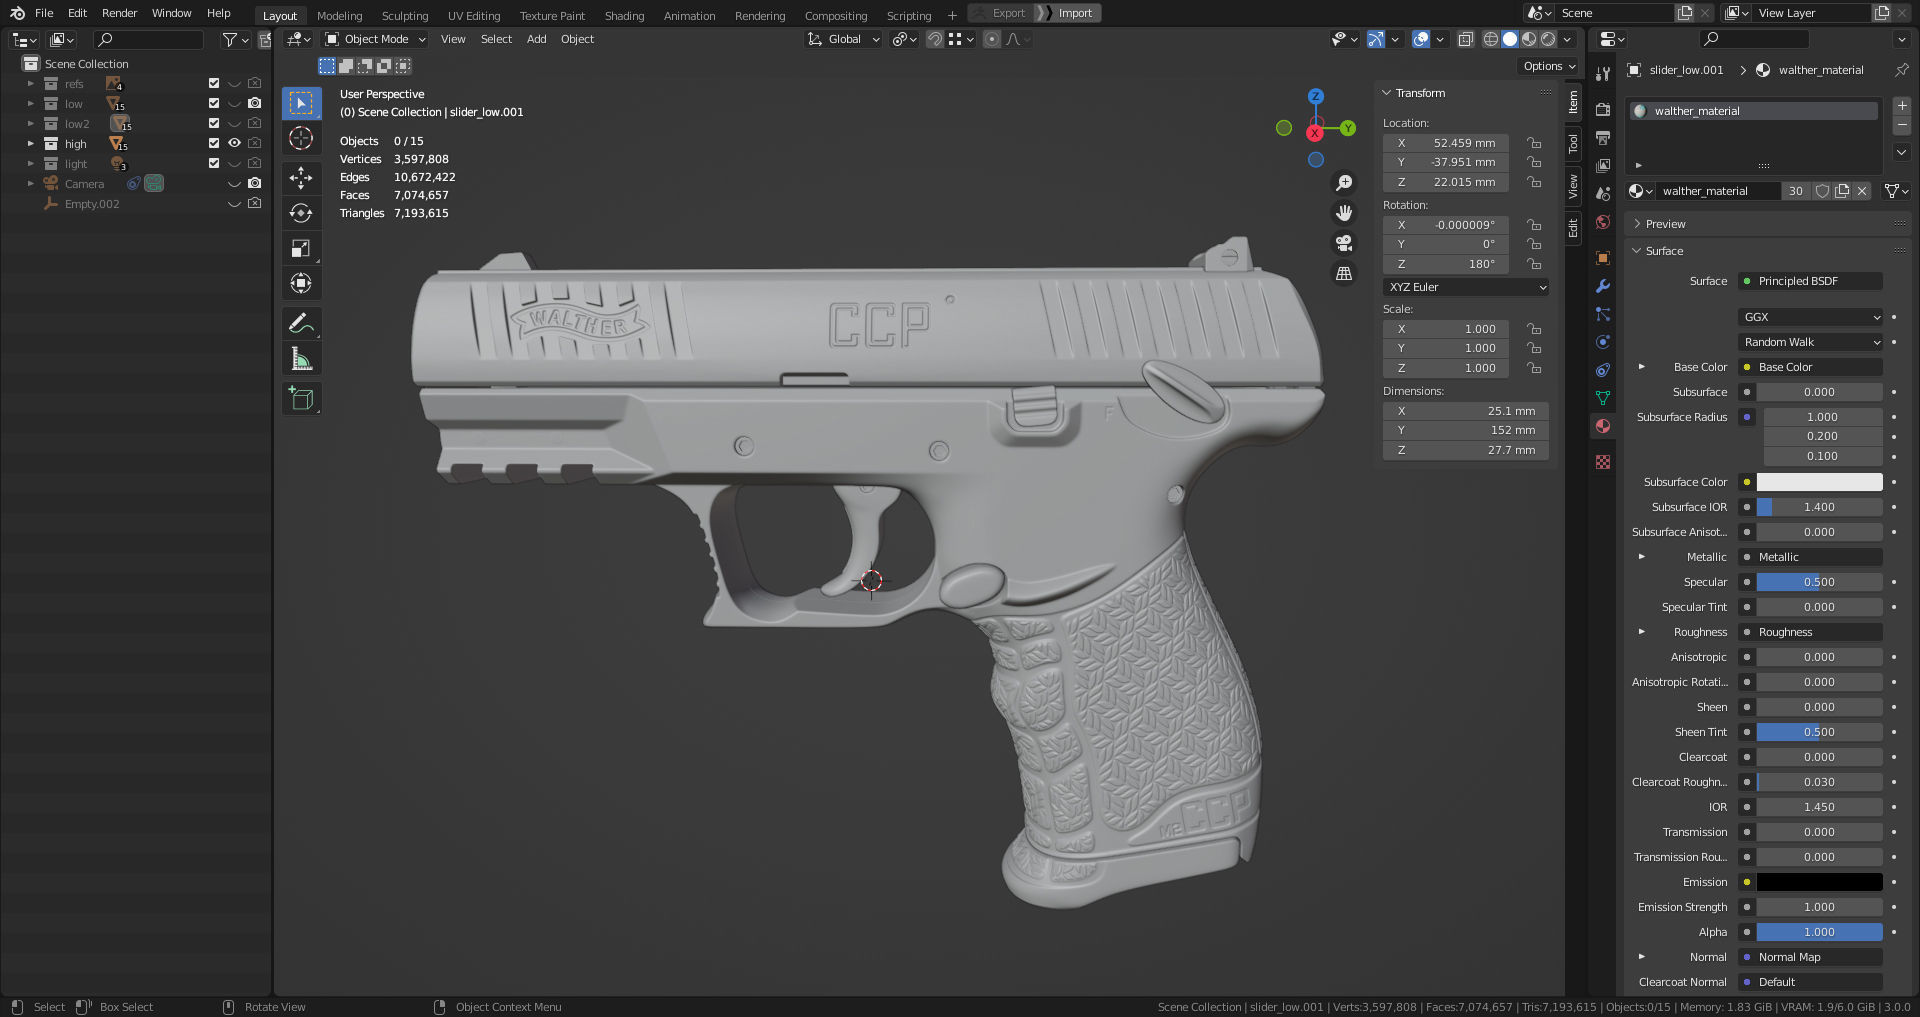Switch to rendered viewport shading
Screen dimensions: 1920x1017
1548,39
